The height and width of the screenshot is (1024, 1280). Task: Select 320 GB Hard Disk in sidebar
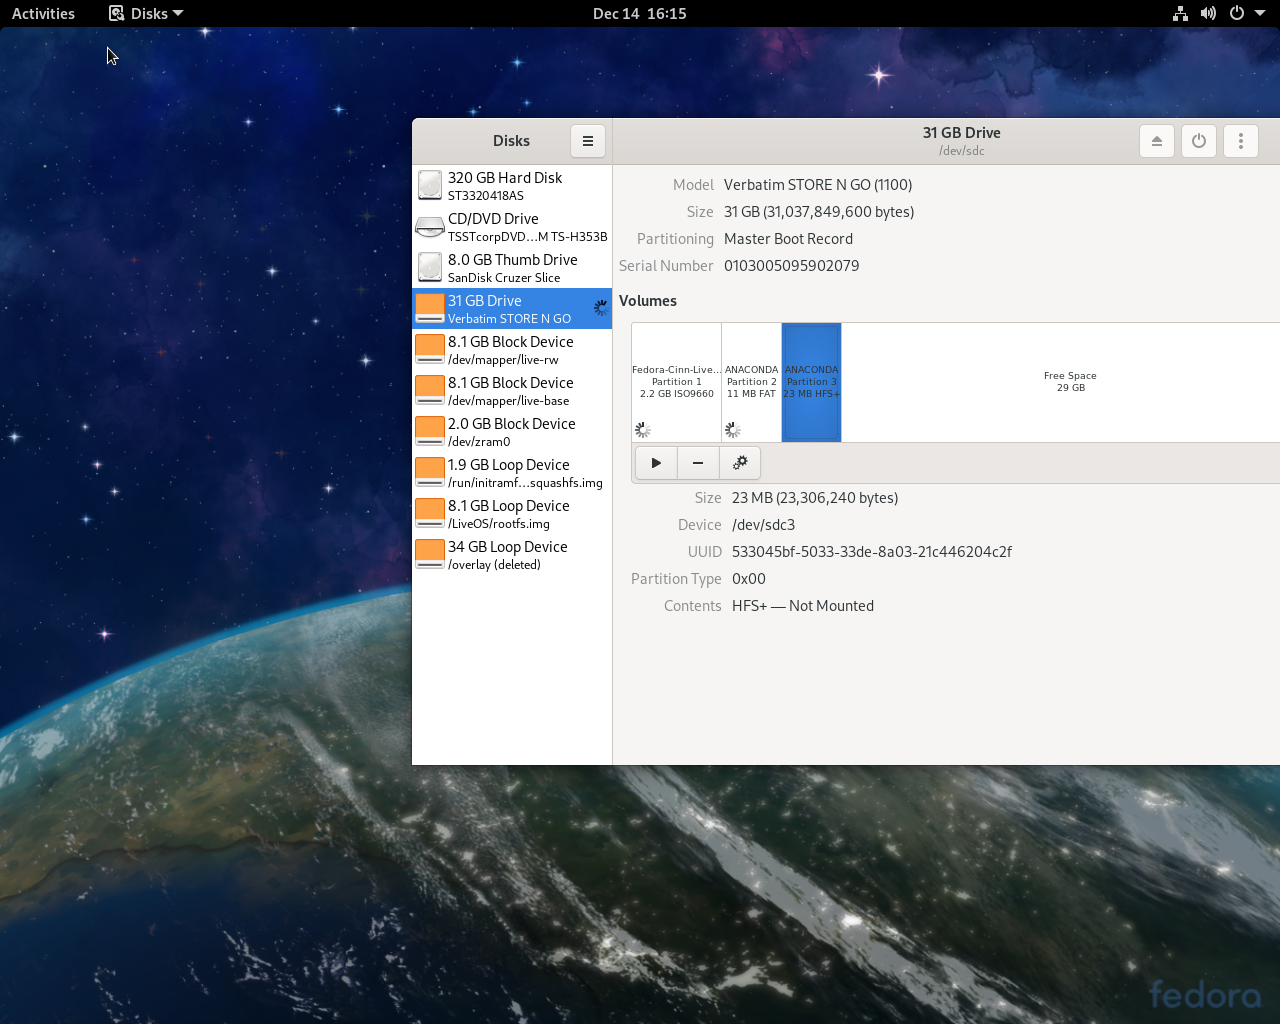point(512,186)
